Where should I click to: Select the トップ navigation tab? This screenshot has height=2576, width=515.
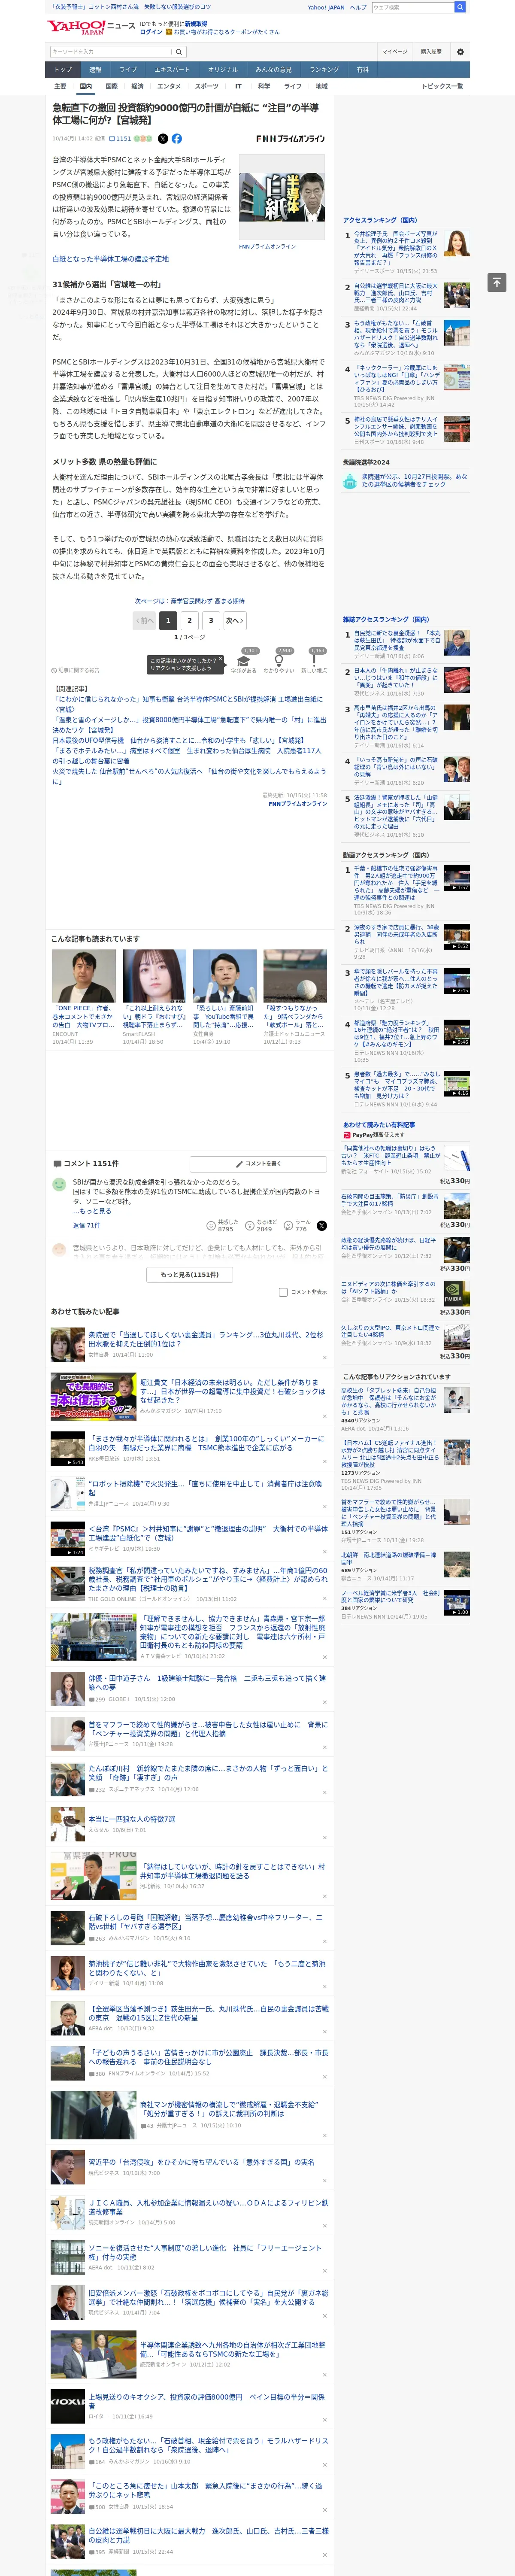click(63, 70)
